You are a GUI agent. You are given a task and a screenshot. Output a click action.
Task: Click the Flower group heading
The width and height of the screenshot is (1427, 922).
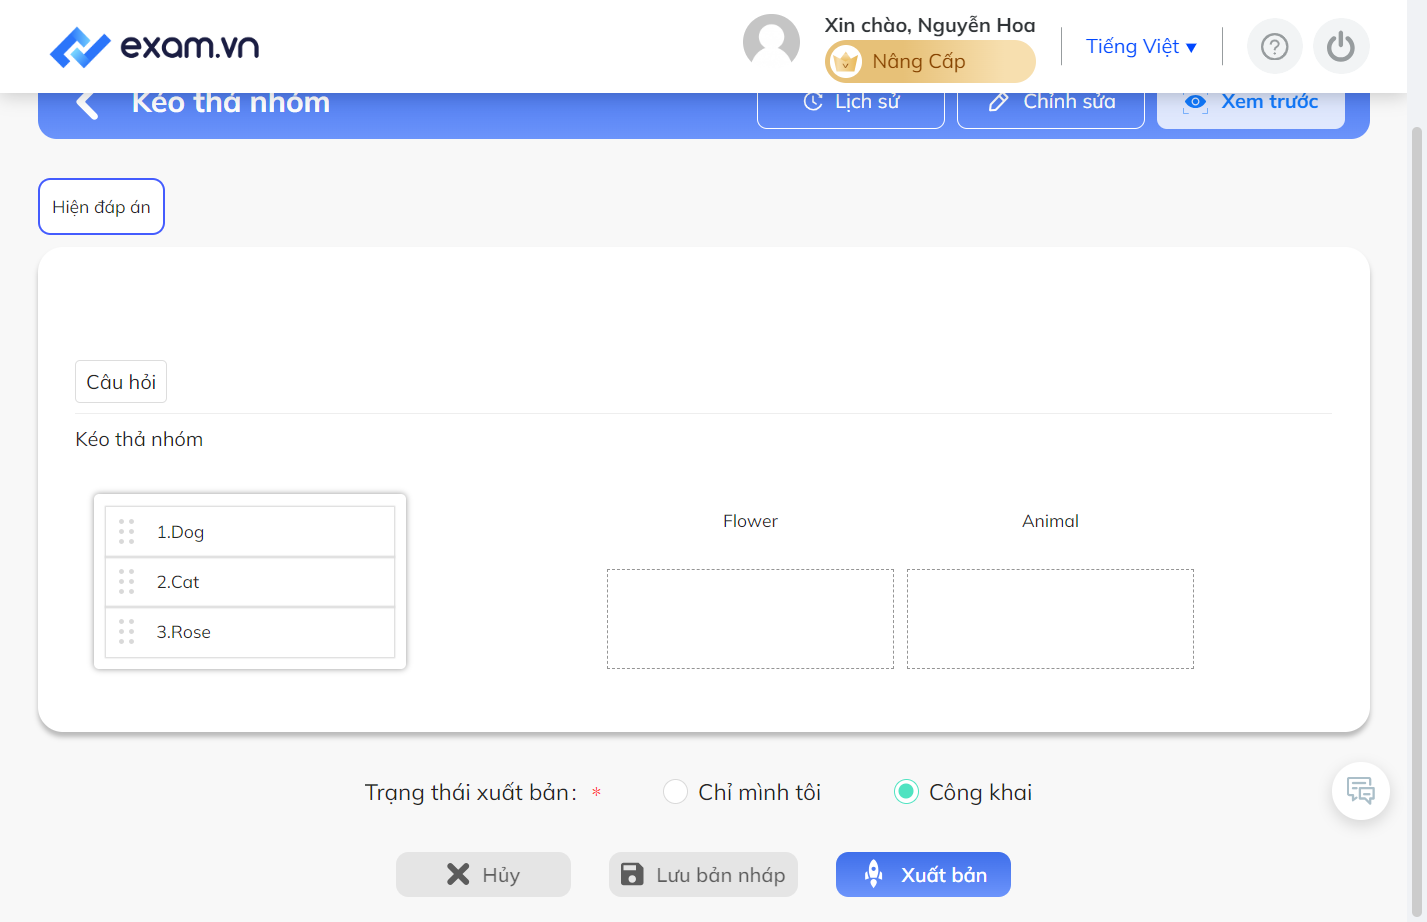(750, 521)
